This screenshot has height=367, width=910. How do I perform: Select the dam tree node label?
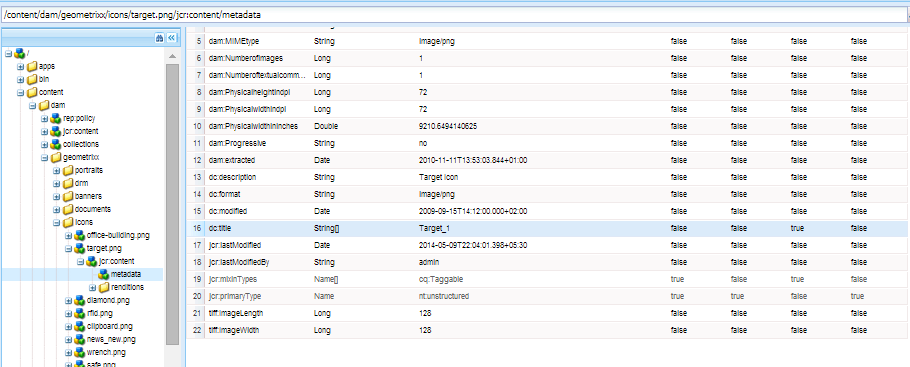coord(58,105)
